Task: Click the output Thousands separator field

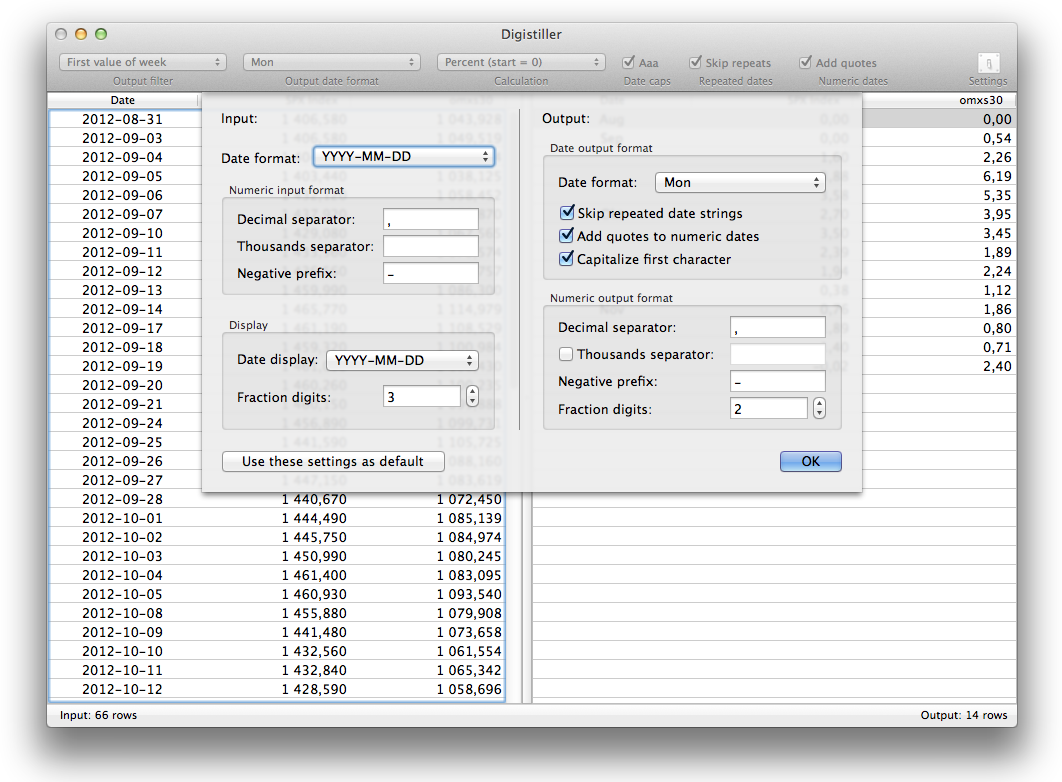Action: [x=778, y=354]
